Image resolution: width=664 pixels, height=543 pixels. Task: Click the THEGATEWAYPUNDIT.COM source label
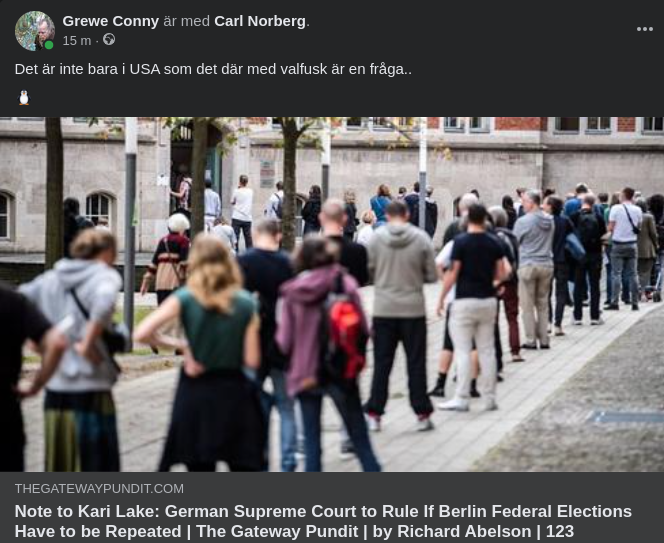[x=99, y=488]
